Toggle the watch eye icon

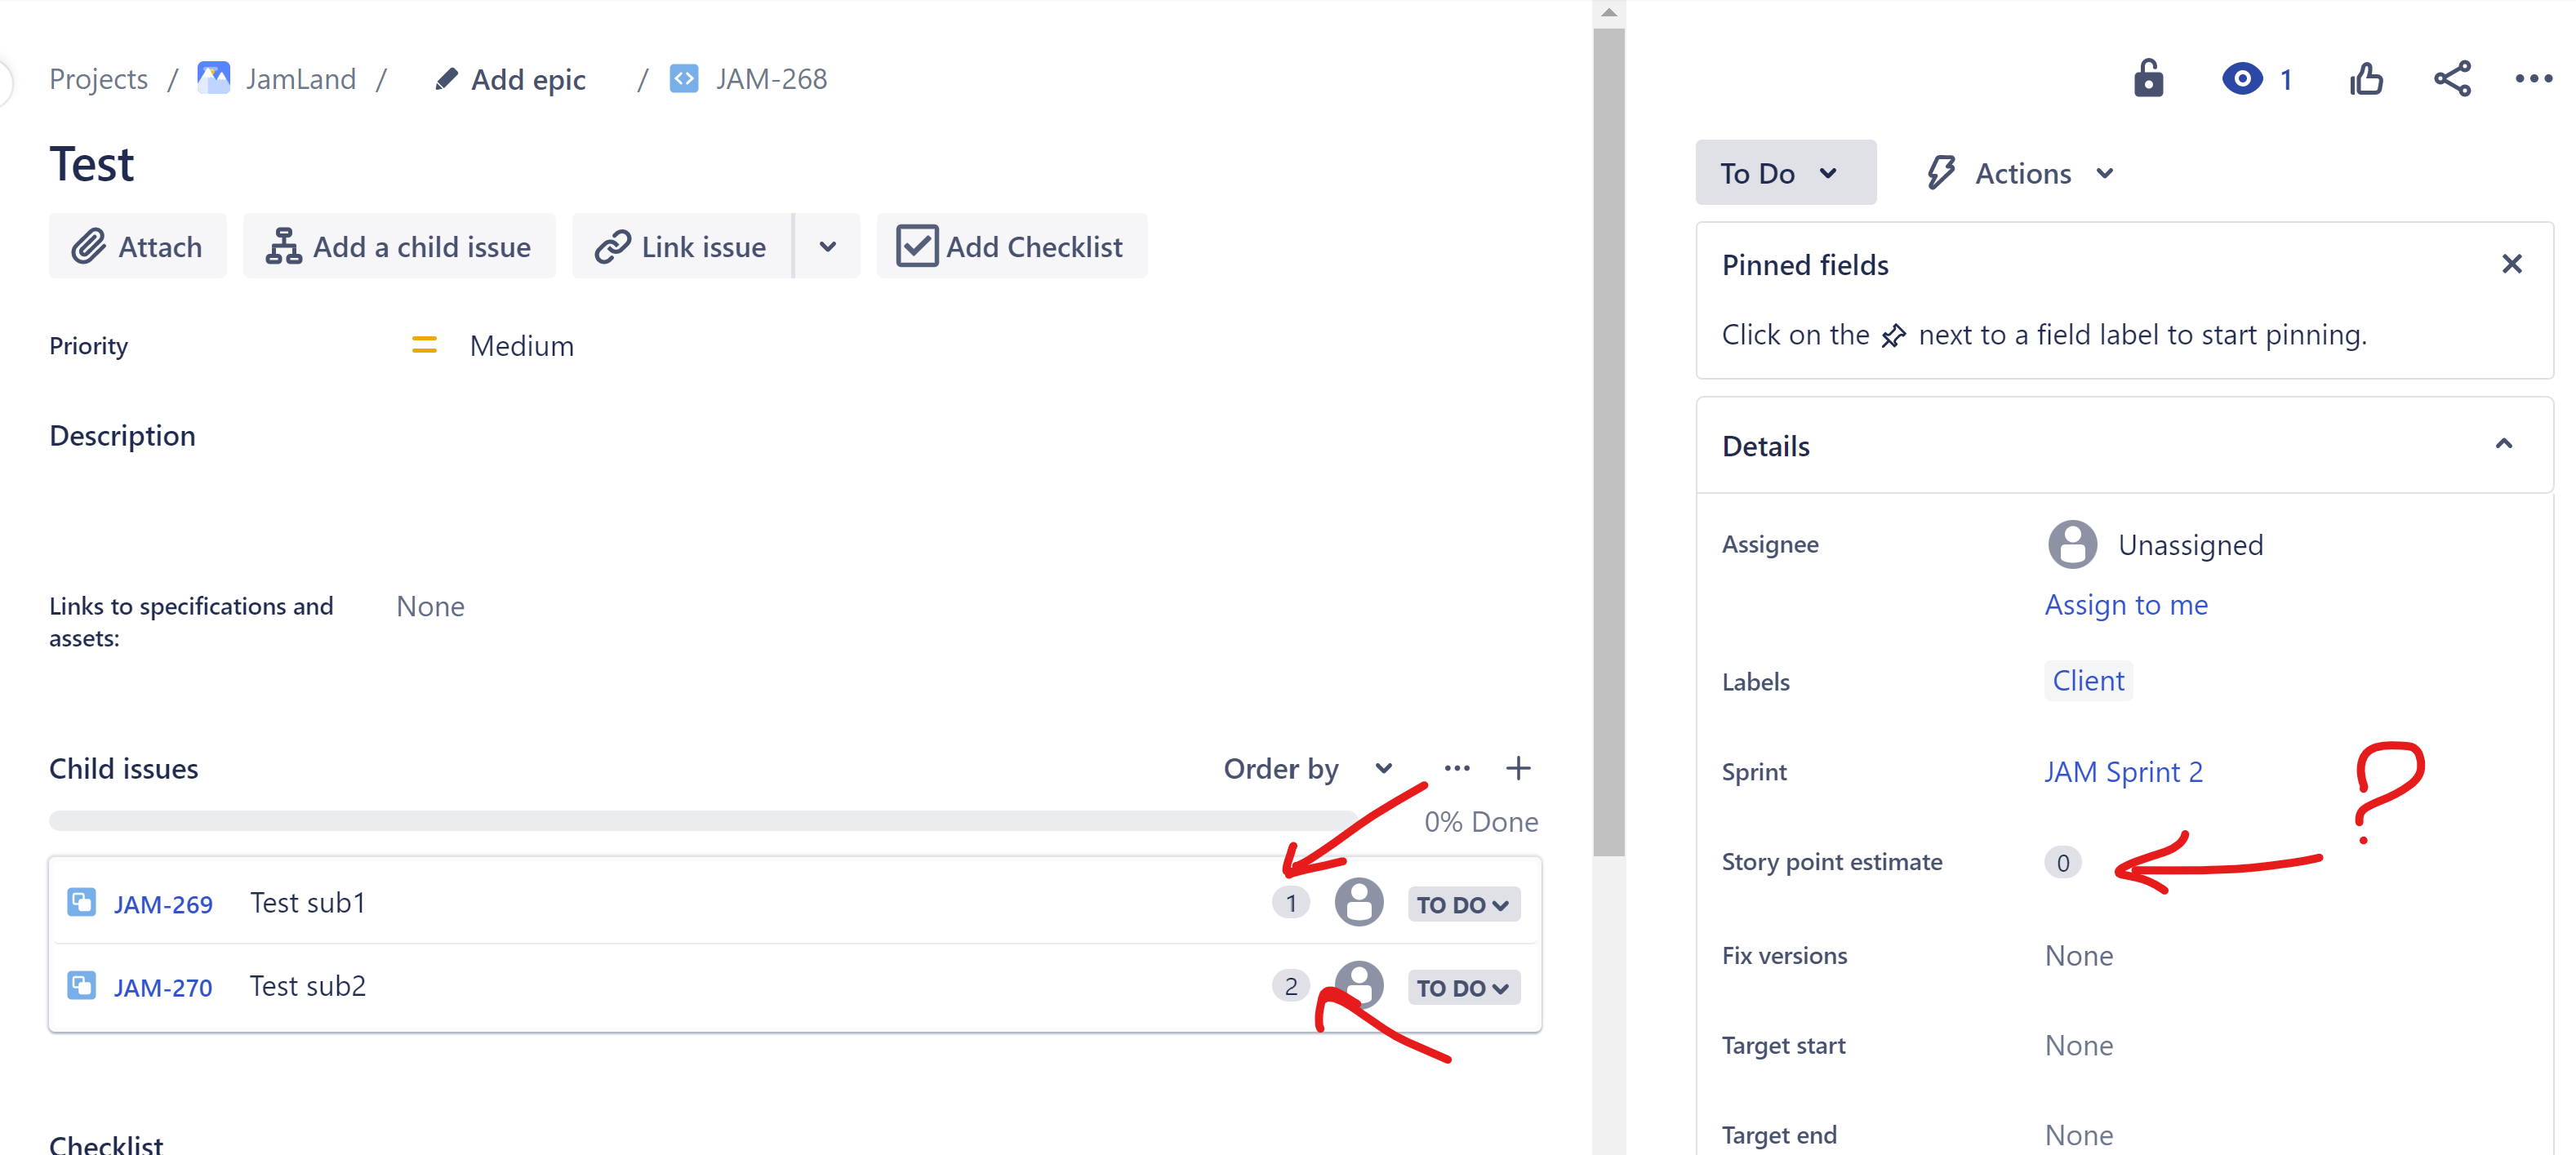[x=2242, y=79]
